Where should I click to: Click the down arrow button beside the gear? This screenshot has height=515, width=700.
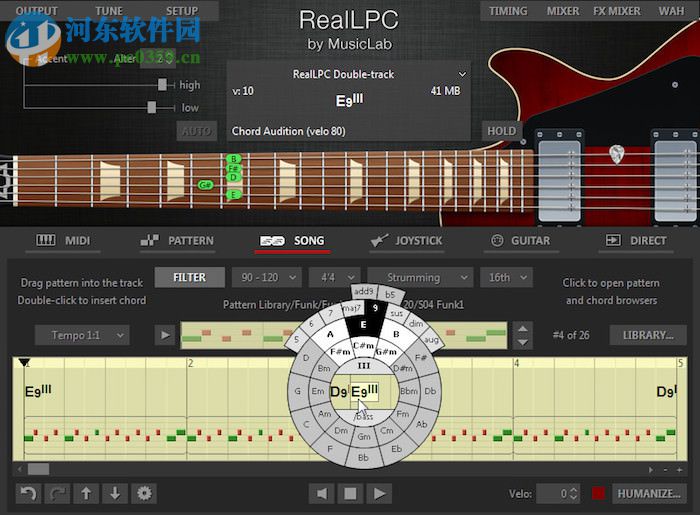[x=115, y=494]
